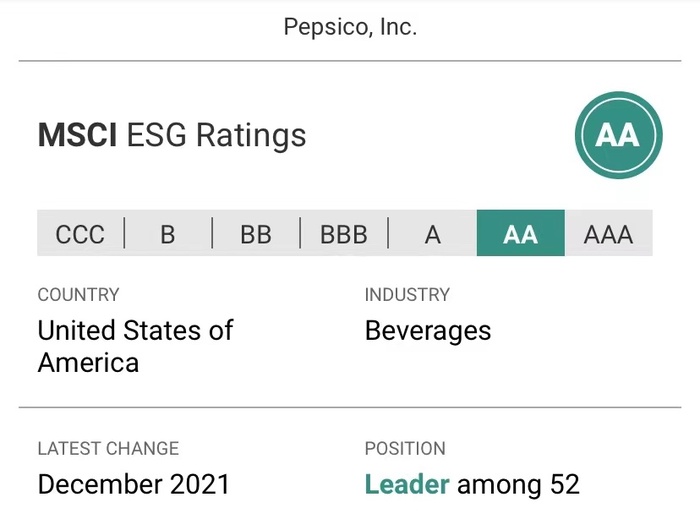Image resolution: width=700 pixels, height=519 pixels.
Task: Select the CCC rating segment
Action: (x=80, y=233)
